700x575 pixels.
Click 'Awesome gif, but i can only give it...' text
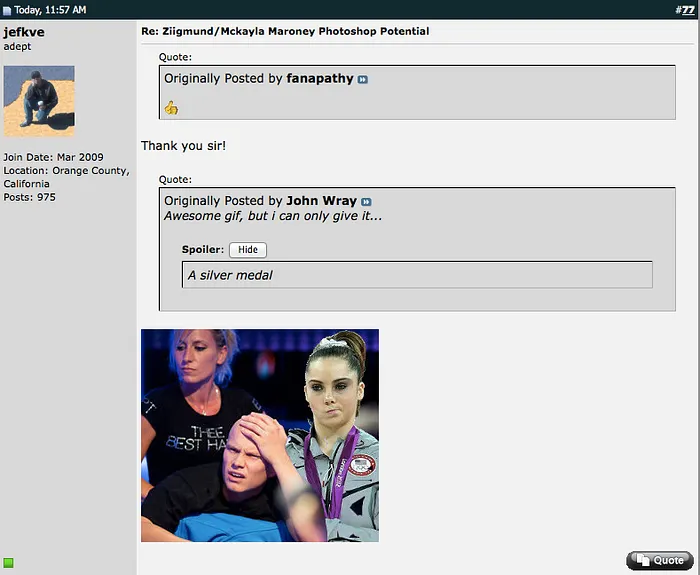tap(273, 216)
